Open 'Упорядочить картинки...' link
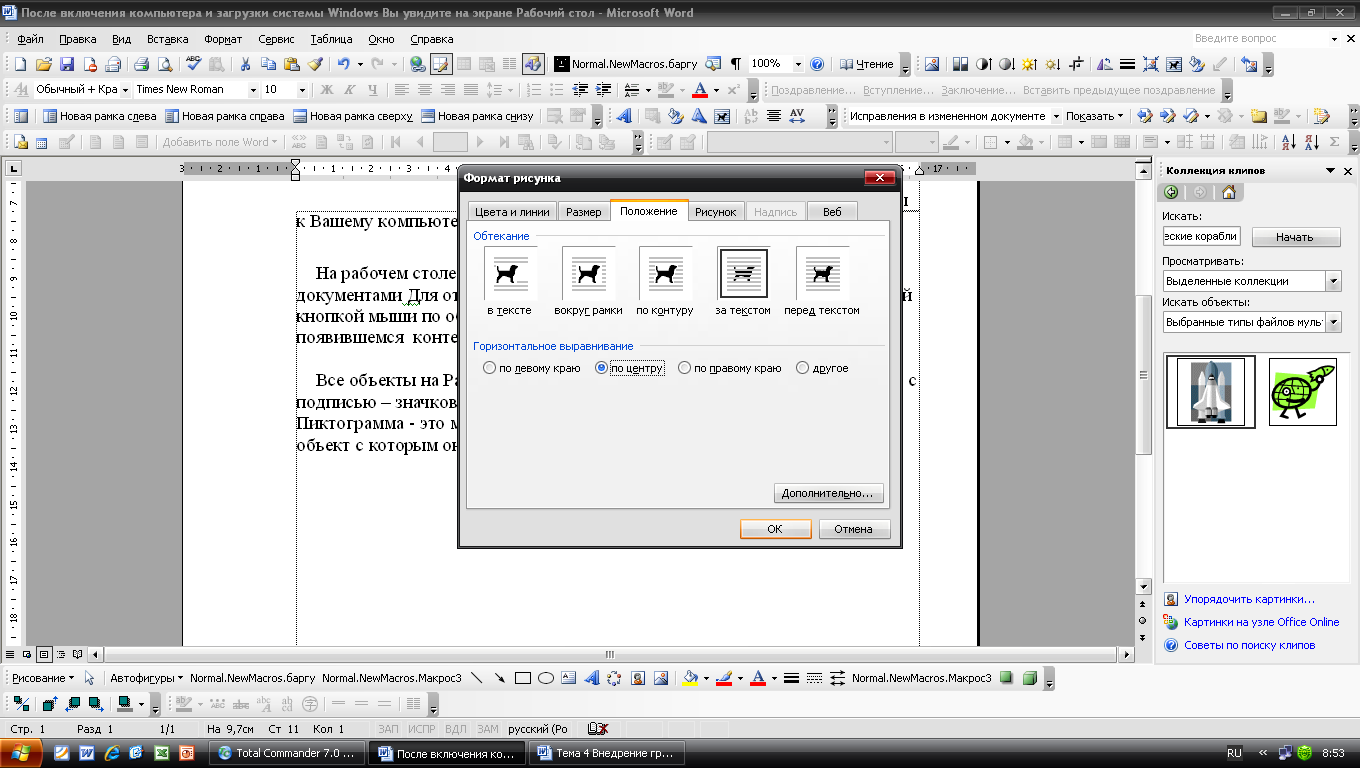 pos(1249,599)
